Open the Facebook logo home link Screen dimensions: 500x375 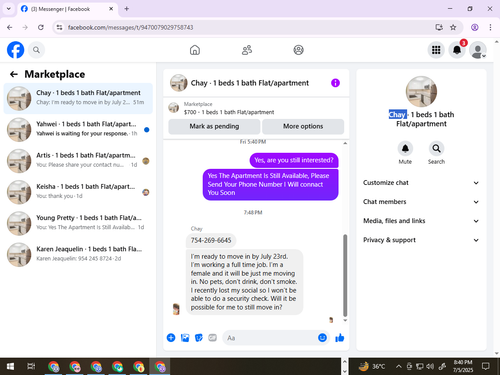coord(15,50)
